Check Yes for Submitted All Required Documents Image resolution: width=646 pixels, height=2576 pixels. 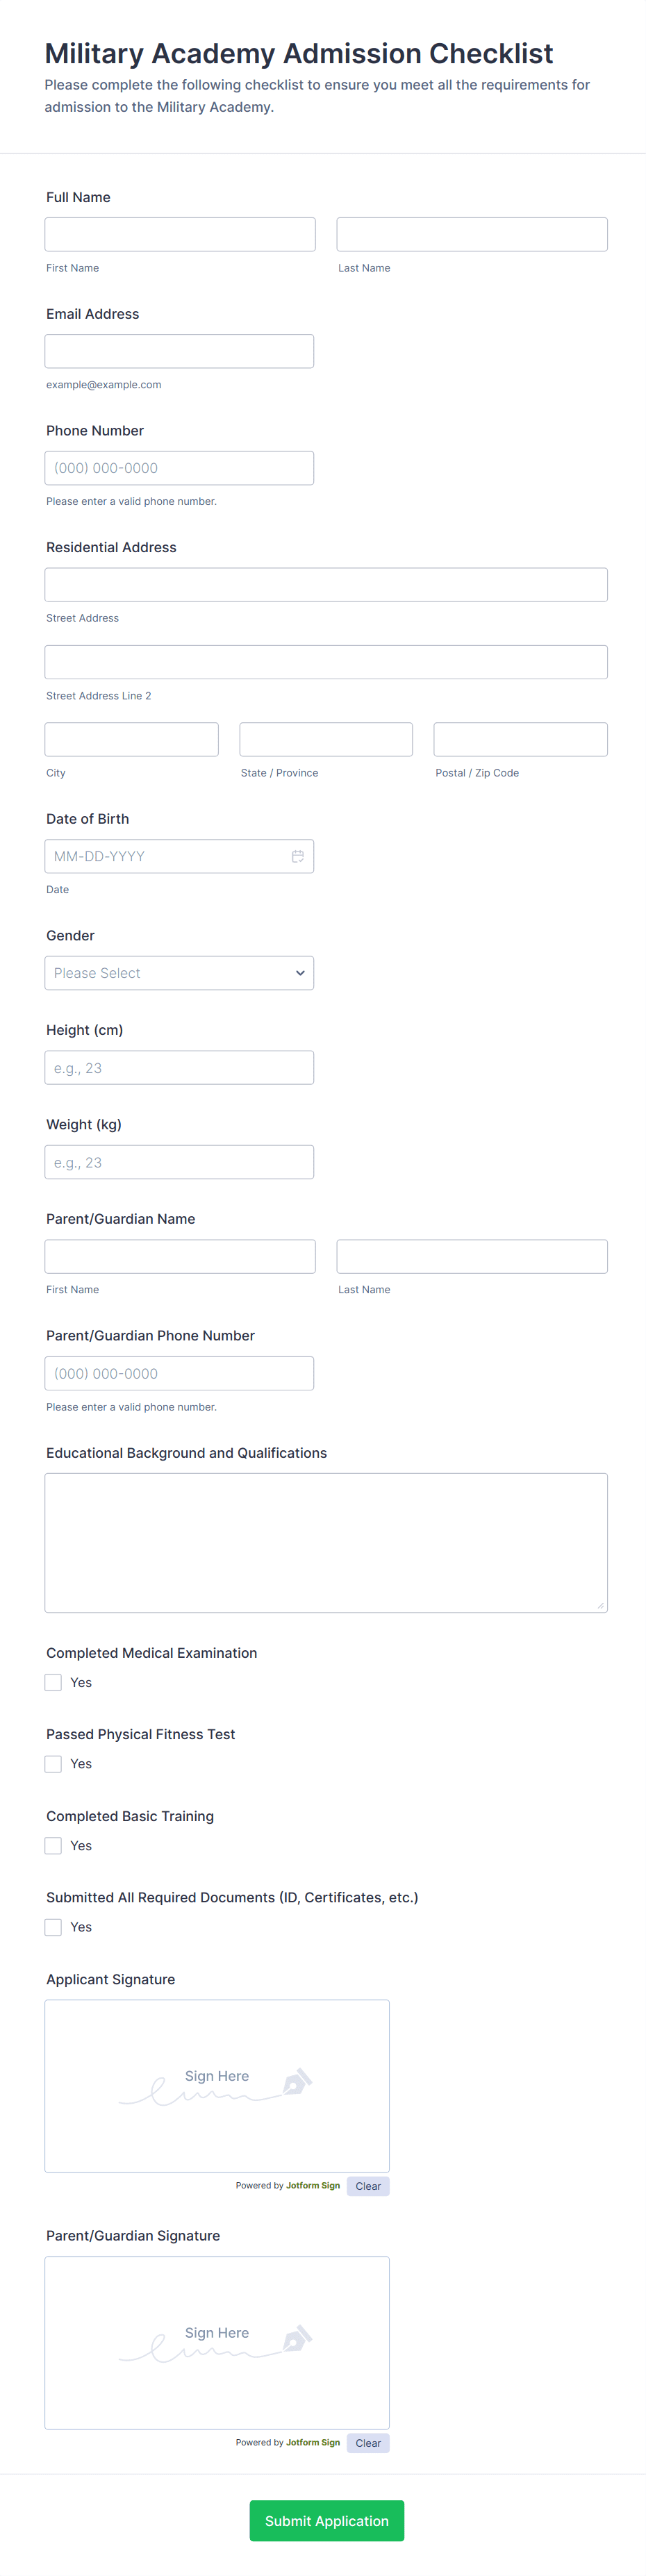(x=53, y=1926)
